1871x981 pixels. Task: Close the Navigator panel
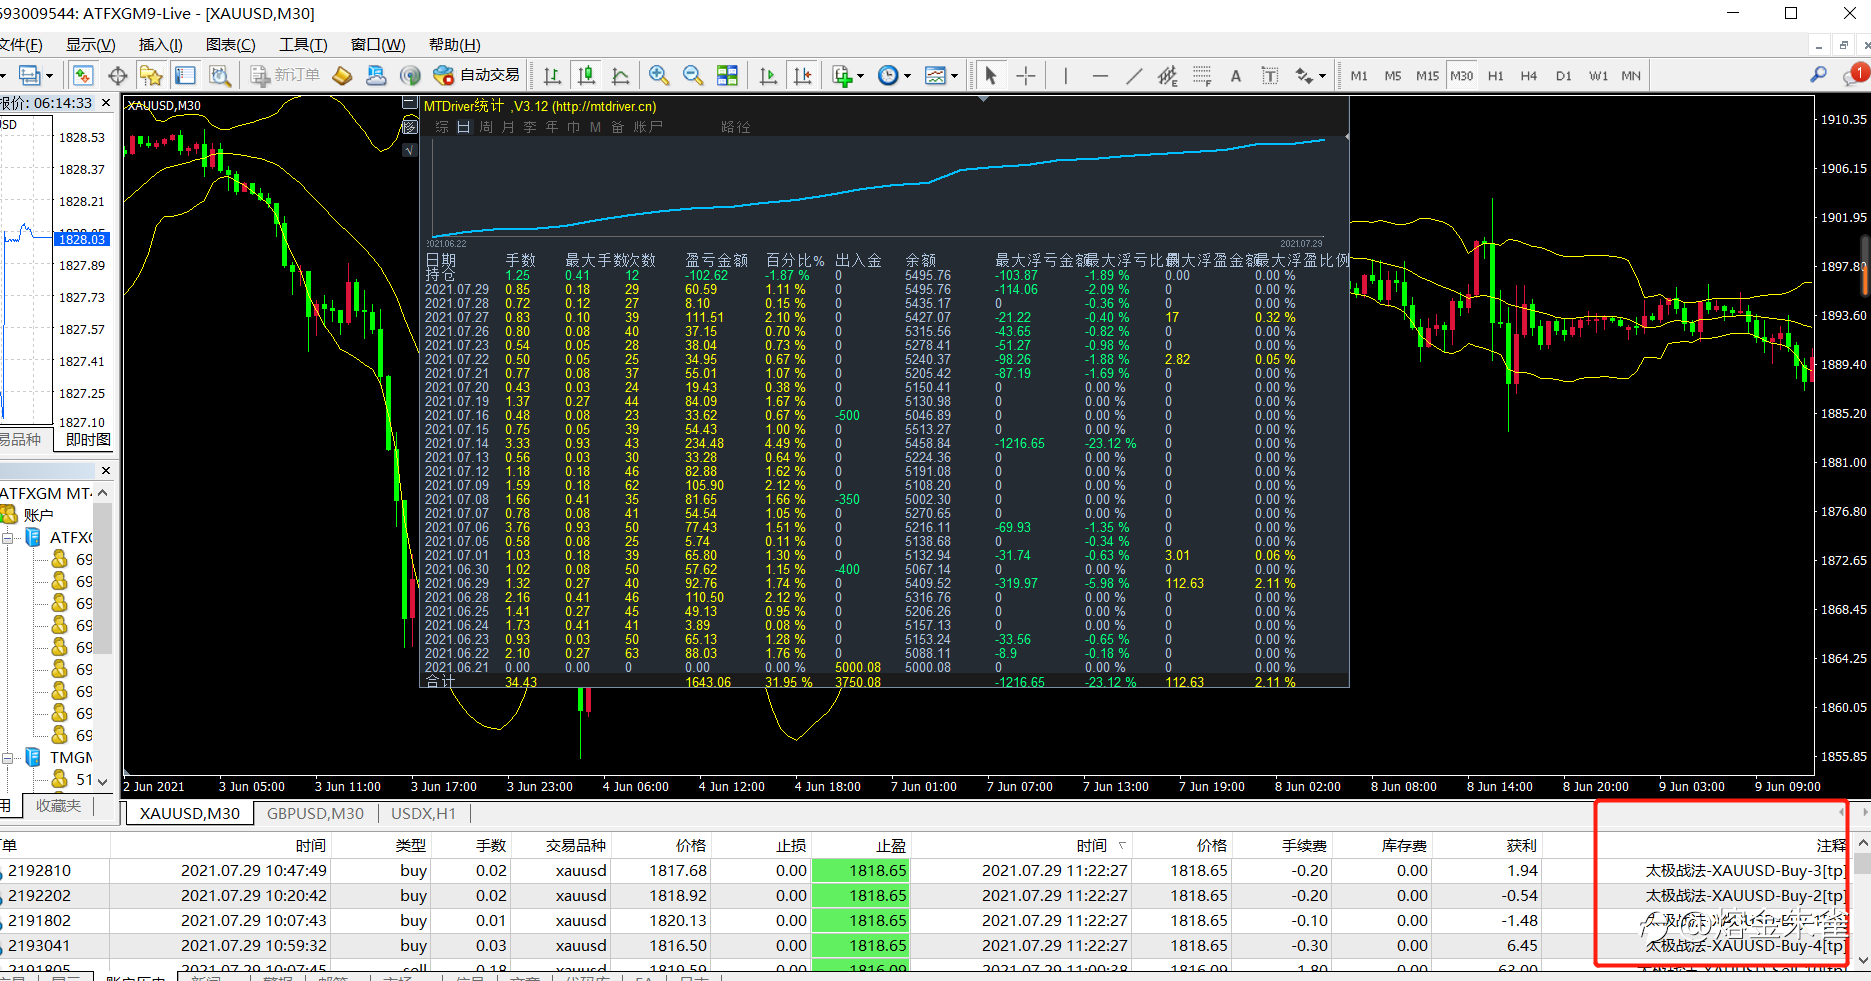(106, 470)
